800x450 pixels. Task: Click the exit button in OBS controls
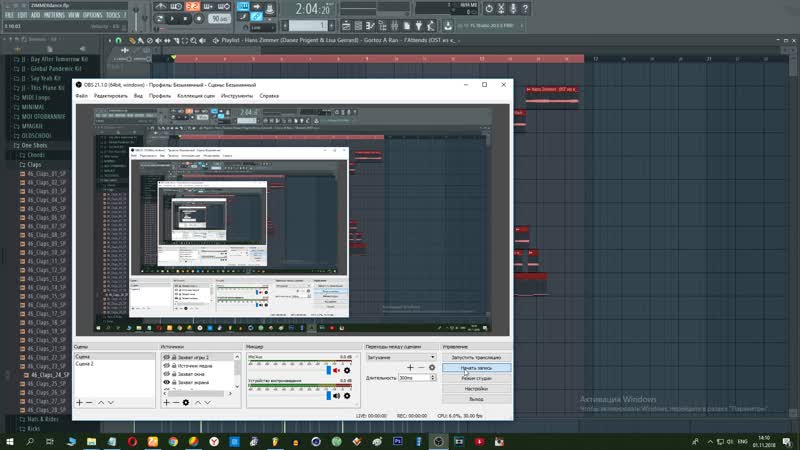[476, 399]
